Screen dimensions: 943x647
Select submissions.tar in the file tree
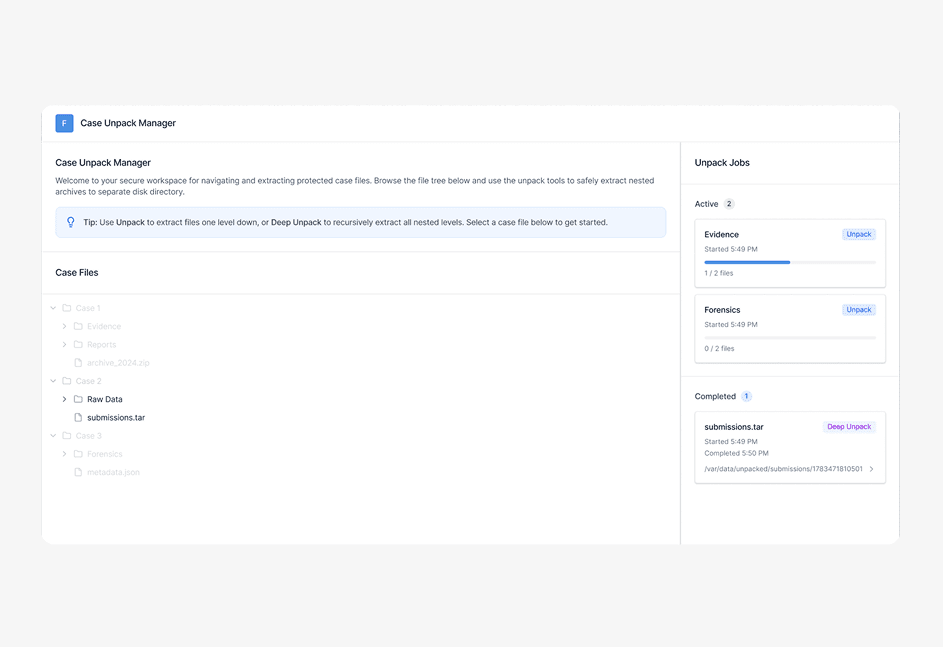[x=116, y=417]
